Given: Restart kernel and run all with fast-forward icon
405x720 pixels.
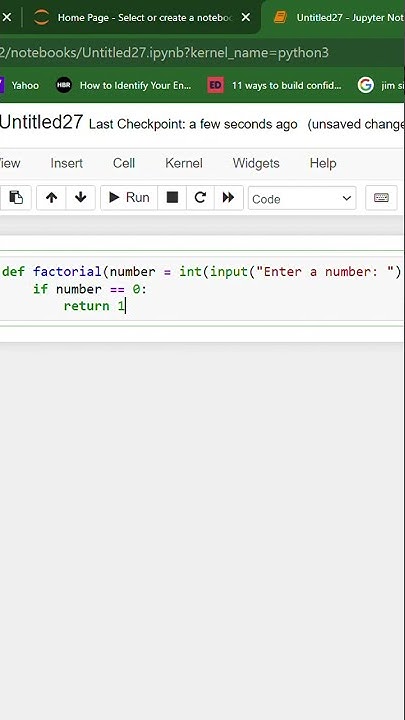Looking at the screenshot, I should click(228, 198).
